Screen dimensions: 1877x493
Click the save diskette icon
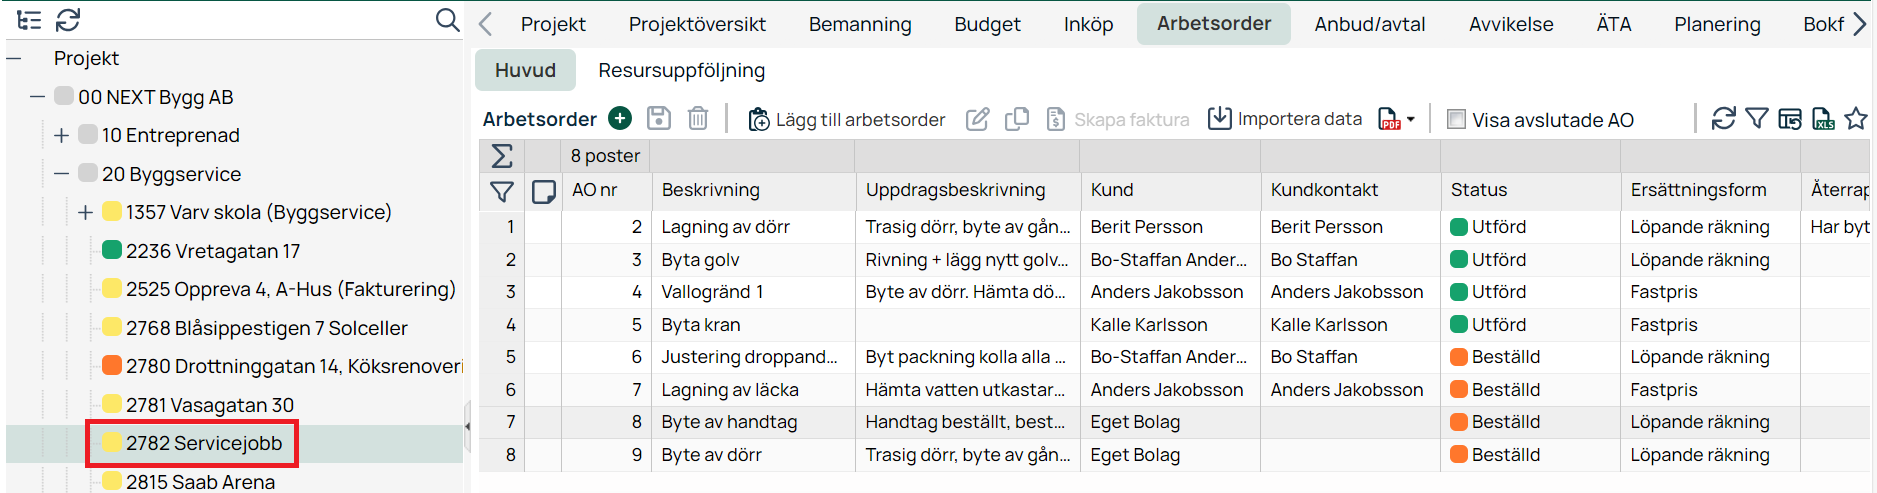[659, 119]
